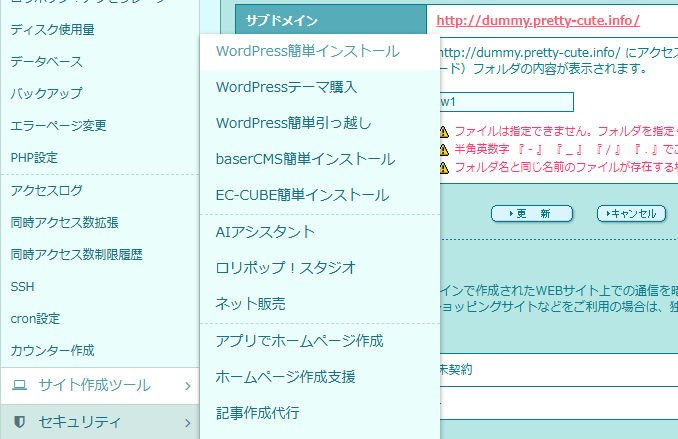
Task: Open WordPressテーマ購入 menu entry
Action: click(286, 87)
